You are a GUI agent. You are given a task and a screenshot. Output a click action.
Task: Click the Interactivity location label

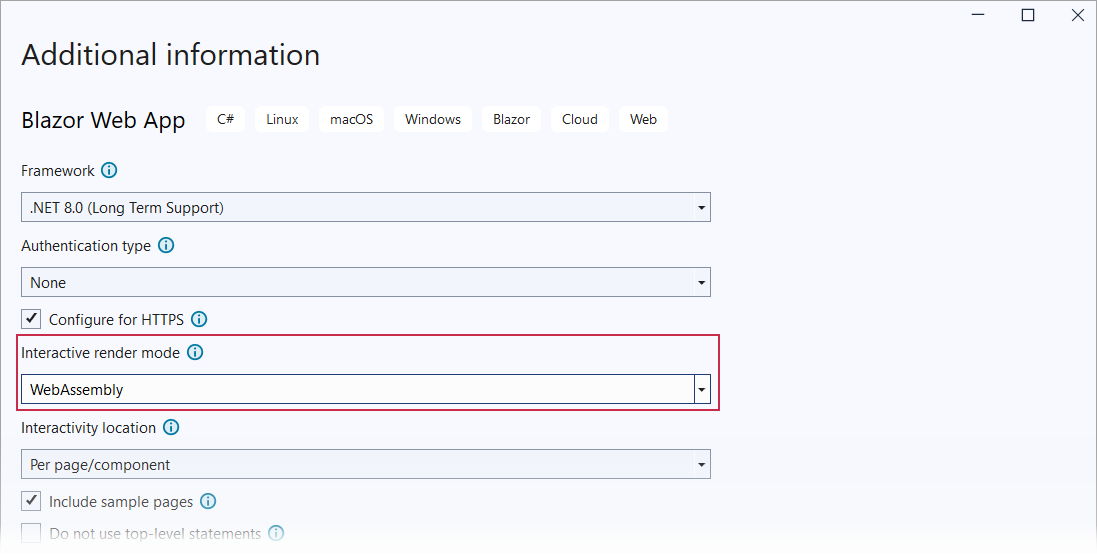[88, 428]
